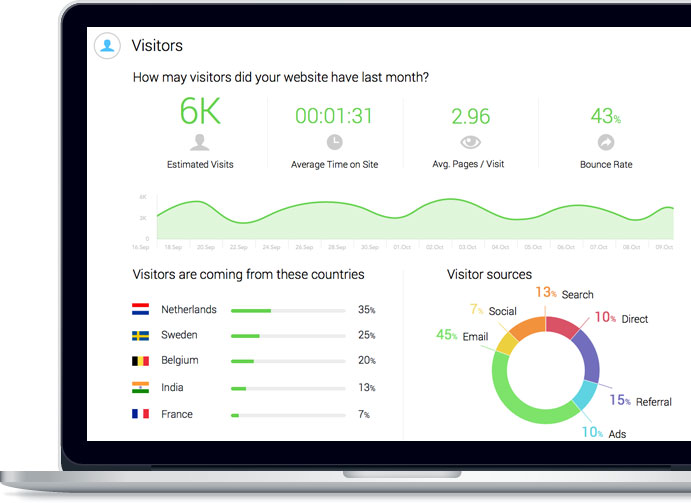This screenshot has width=691, height=503.
Task: Click the 00:01:31 average time value
Action: (334, 116)
